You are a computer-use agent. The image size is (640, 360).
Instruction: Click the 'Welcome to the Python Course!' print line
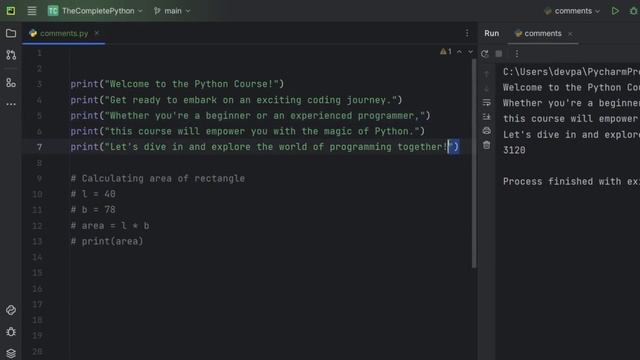coord(177,84)
